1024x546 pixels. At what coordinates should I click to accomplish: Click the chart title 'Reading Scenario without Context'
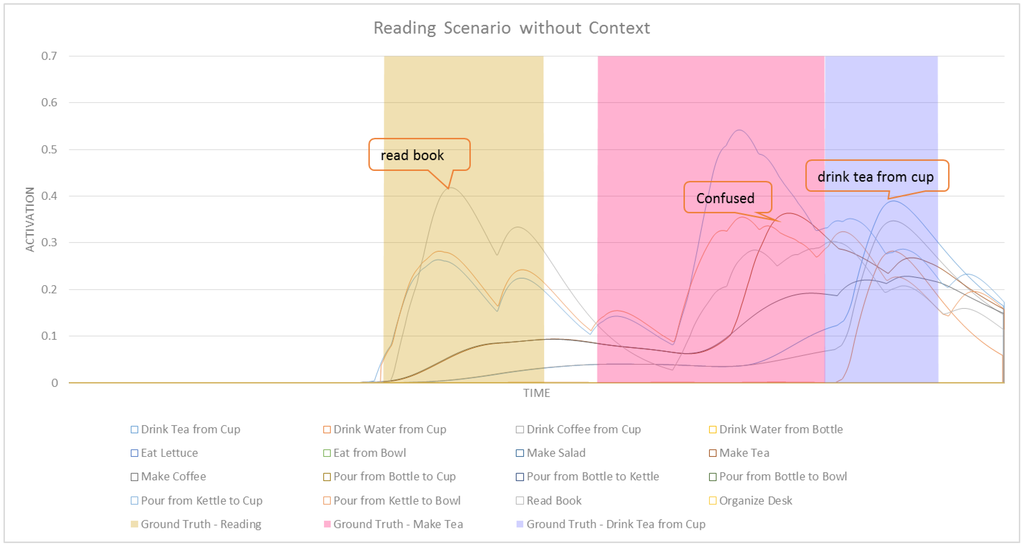click(x=511, y=28)
